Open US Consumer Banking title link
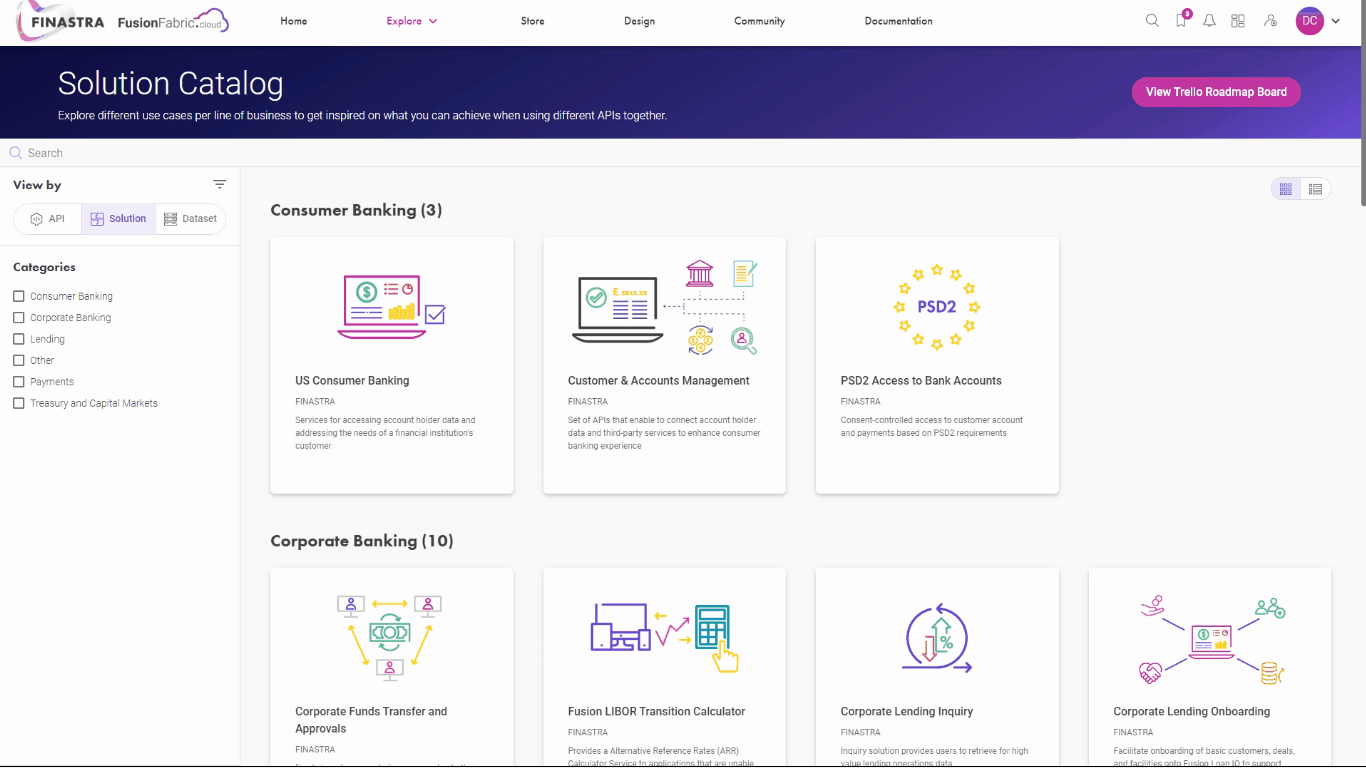Image resolution: width=1366 pixels, height=768 pixels. (352, 381)
